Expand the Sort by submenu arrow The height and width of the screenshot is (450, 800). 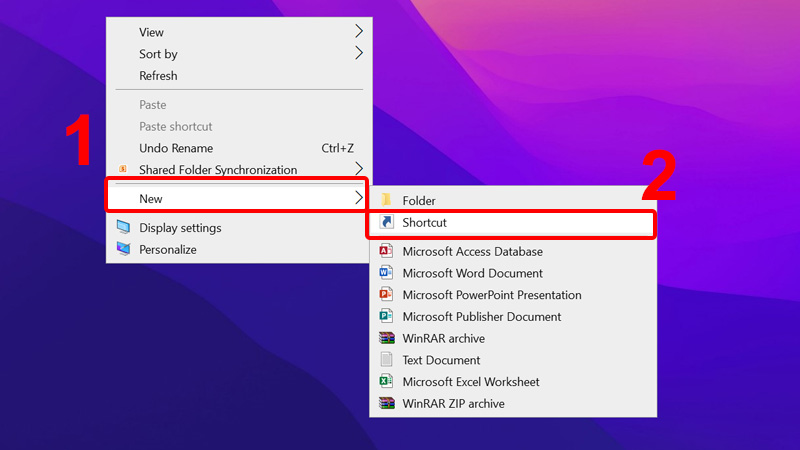(359, 54)
